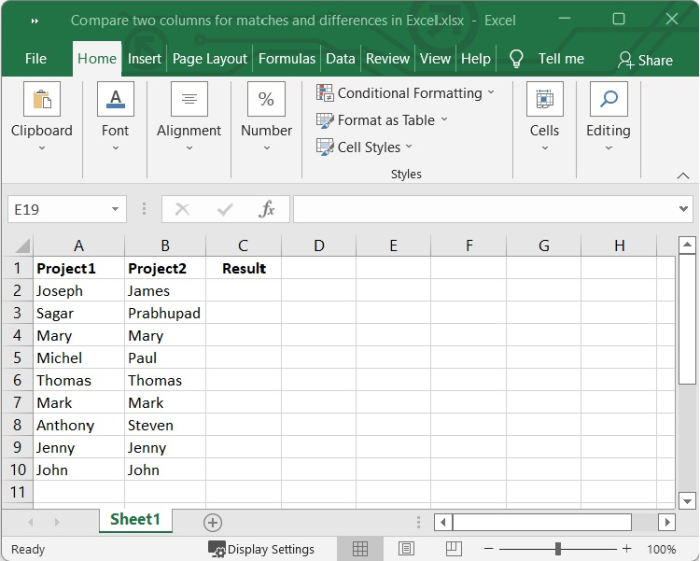Click the Cells group icon
Viewport: 700px width, 561px height.
click(x=544, y=100)
